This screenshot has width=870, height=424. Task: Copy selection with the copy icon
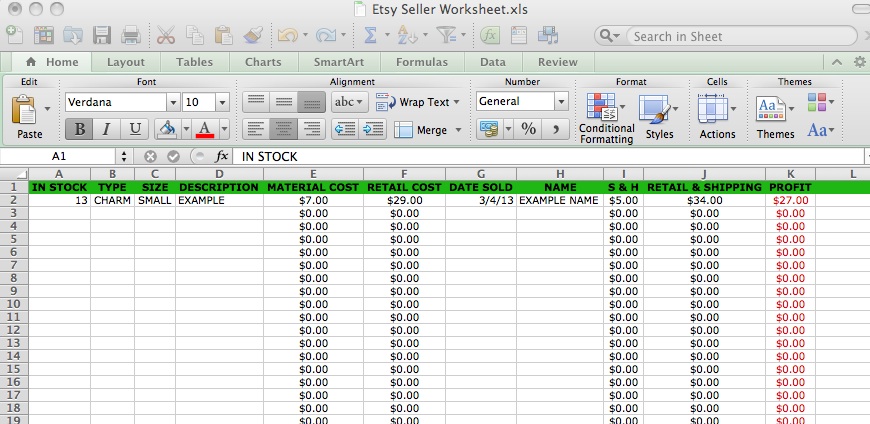pyautogui.click(x=194, y=36)
